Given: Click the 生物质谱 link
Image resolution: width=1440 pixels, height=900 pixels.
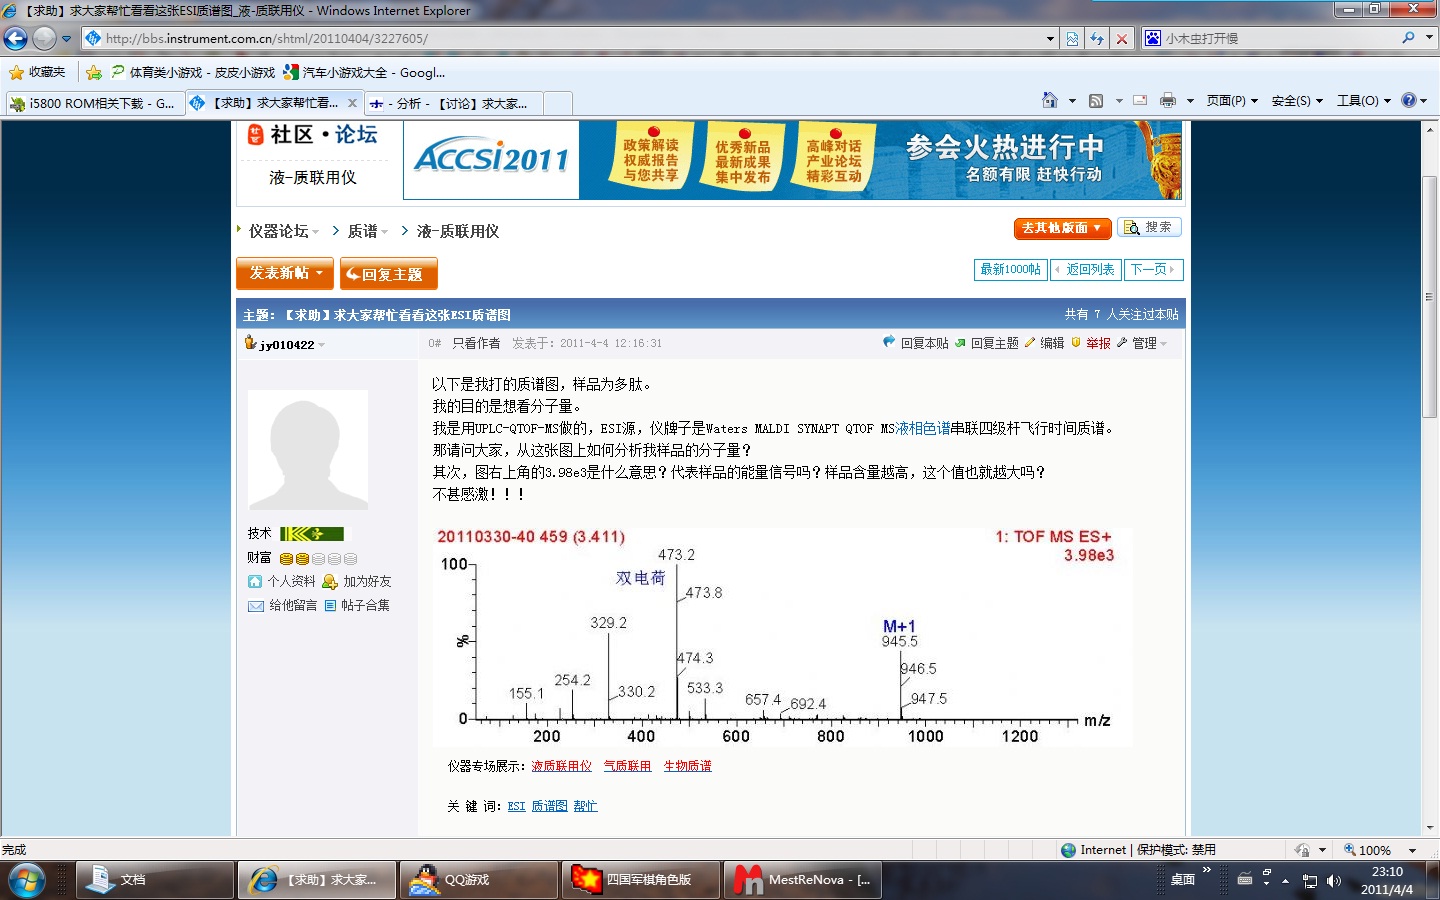Looking at the screenshot, I should tap(688, 766).
